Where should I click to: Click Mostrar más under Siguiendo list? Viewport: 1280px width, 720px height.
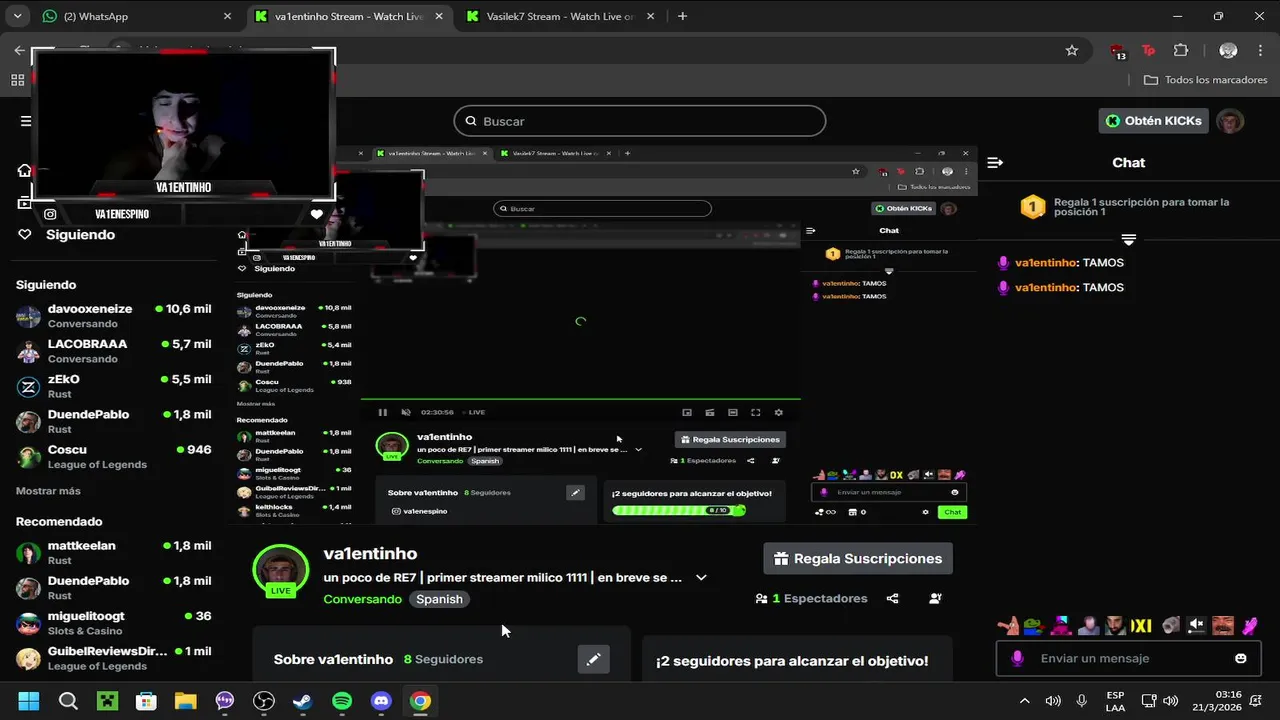tap(48, 491)
